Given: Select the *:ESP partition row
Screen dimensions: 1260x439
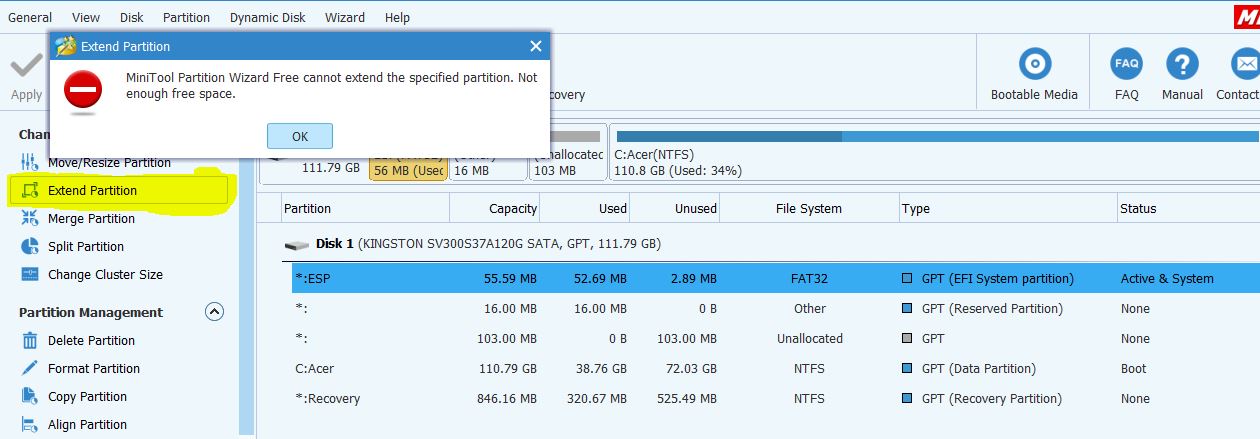Looking at the screenshot, I should pos(776,278).
